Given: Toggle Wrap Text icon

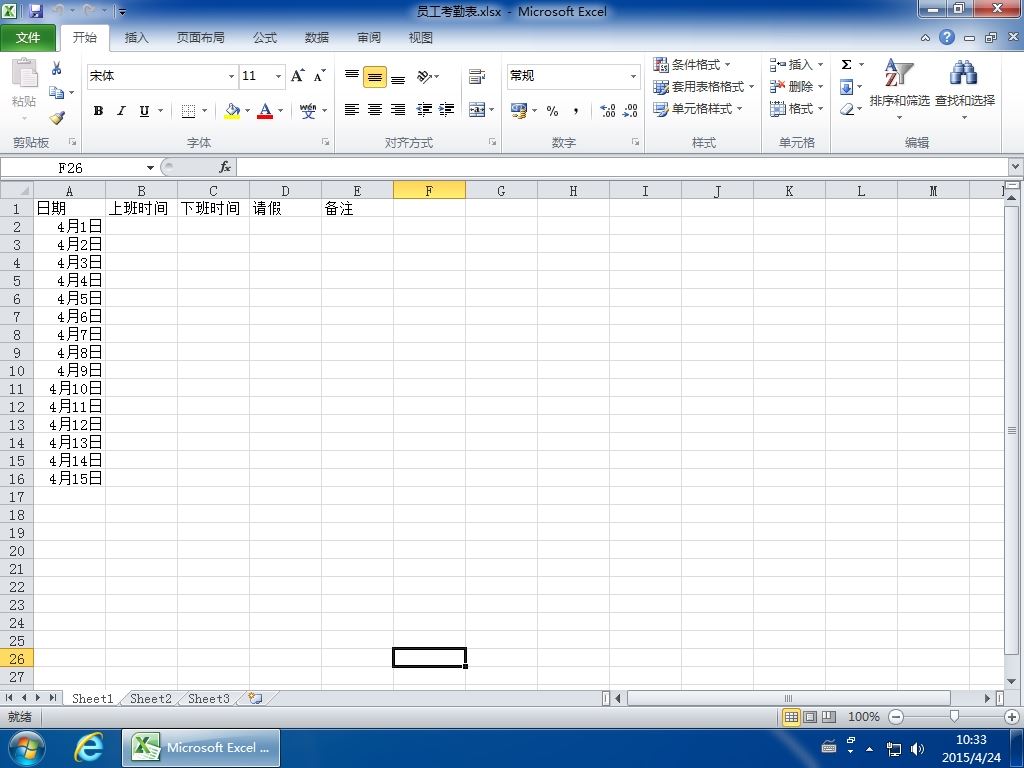Looking at the screenshot, I should pyautogui.click(x=477, y=76).
